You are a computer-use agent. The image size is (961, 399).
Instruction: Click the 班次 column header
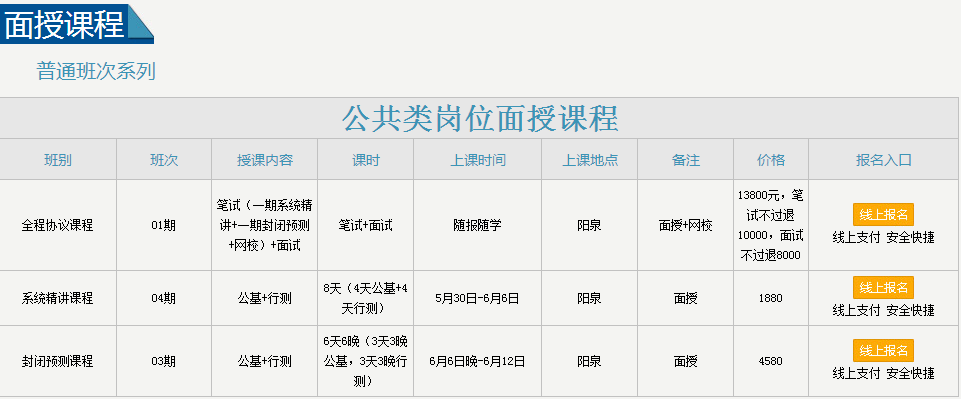pos(164,160)
